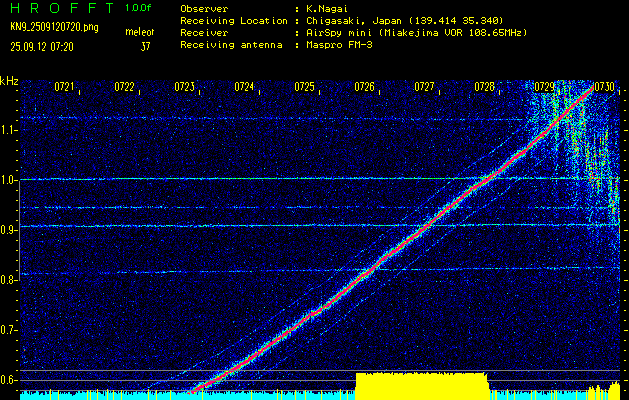Image resolution: width=629 pixels, height=400 pixels.
Task: Click the meteor count value 37
Action: click(x=145, y=47)
